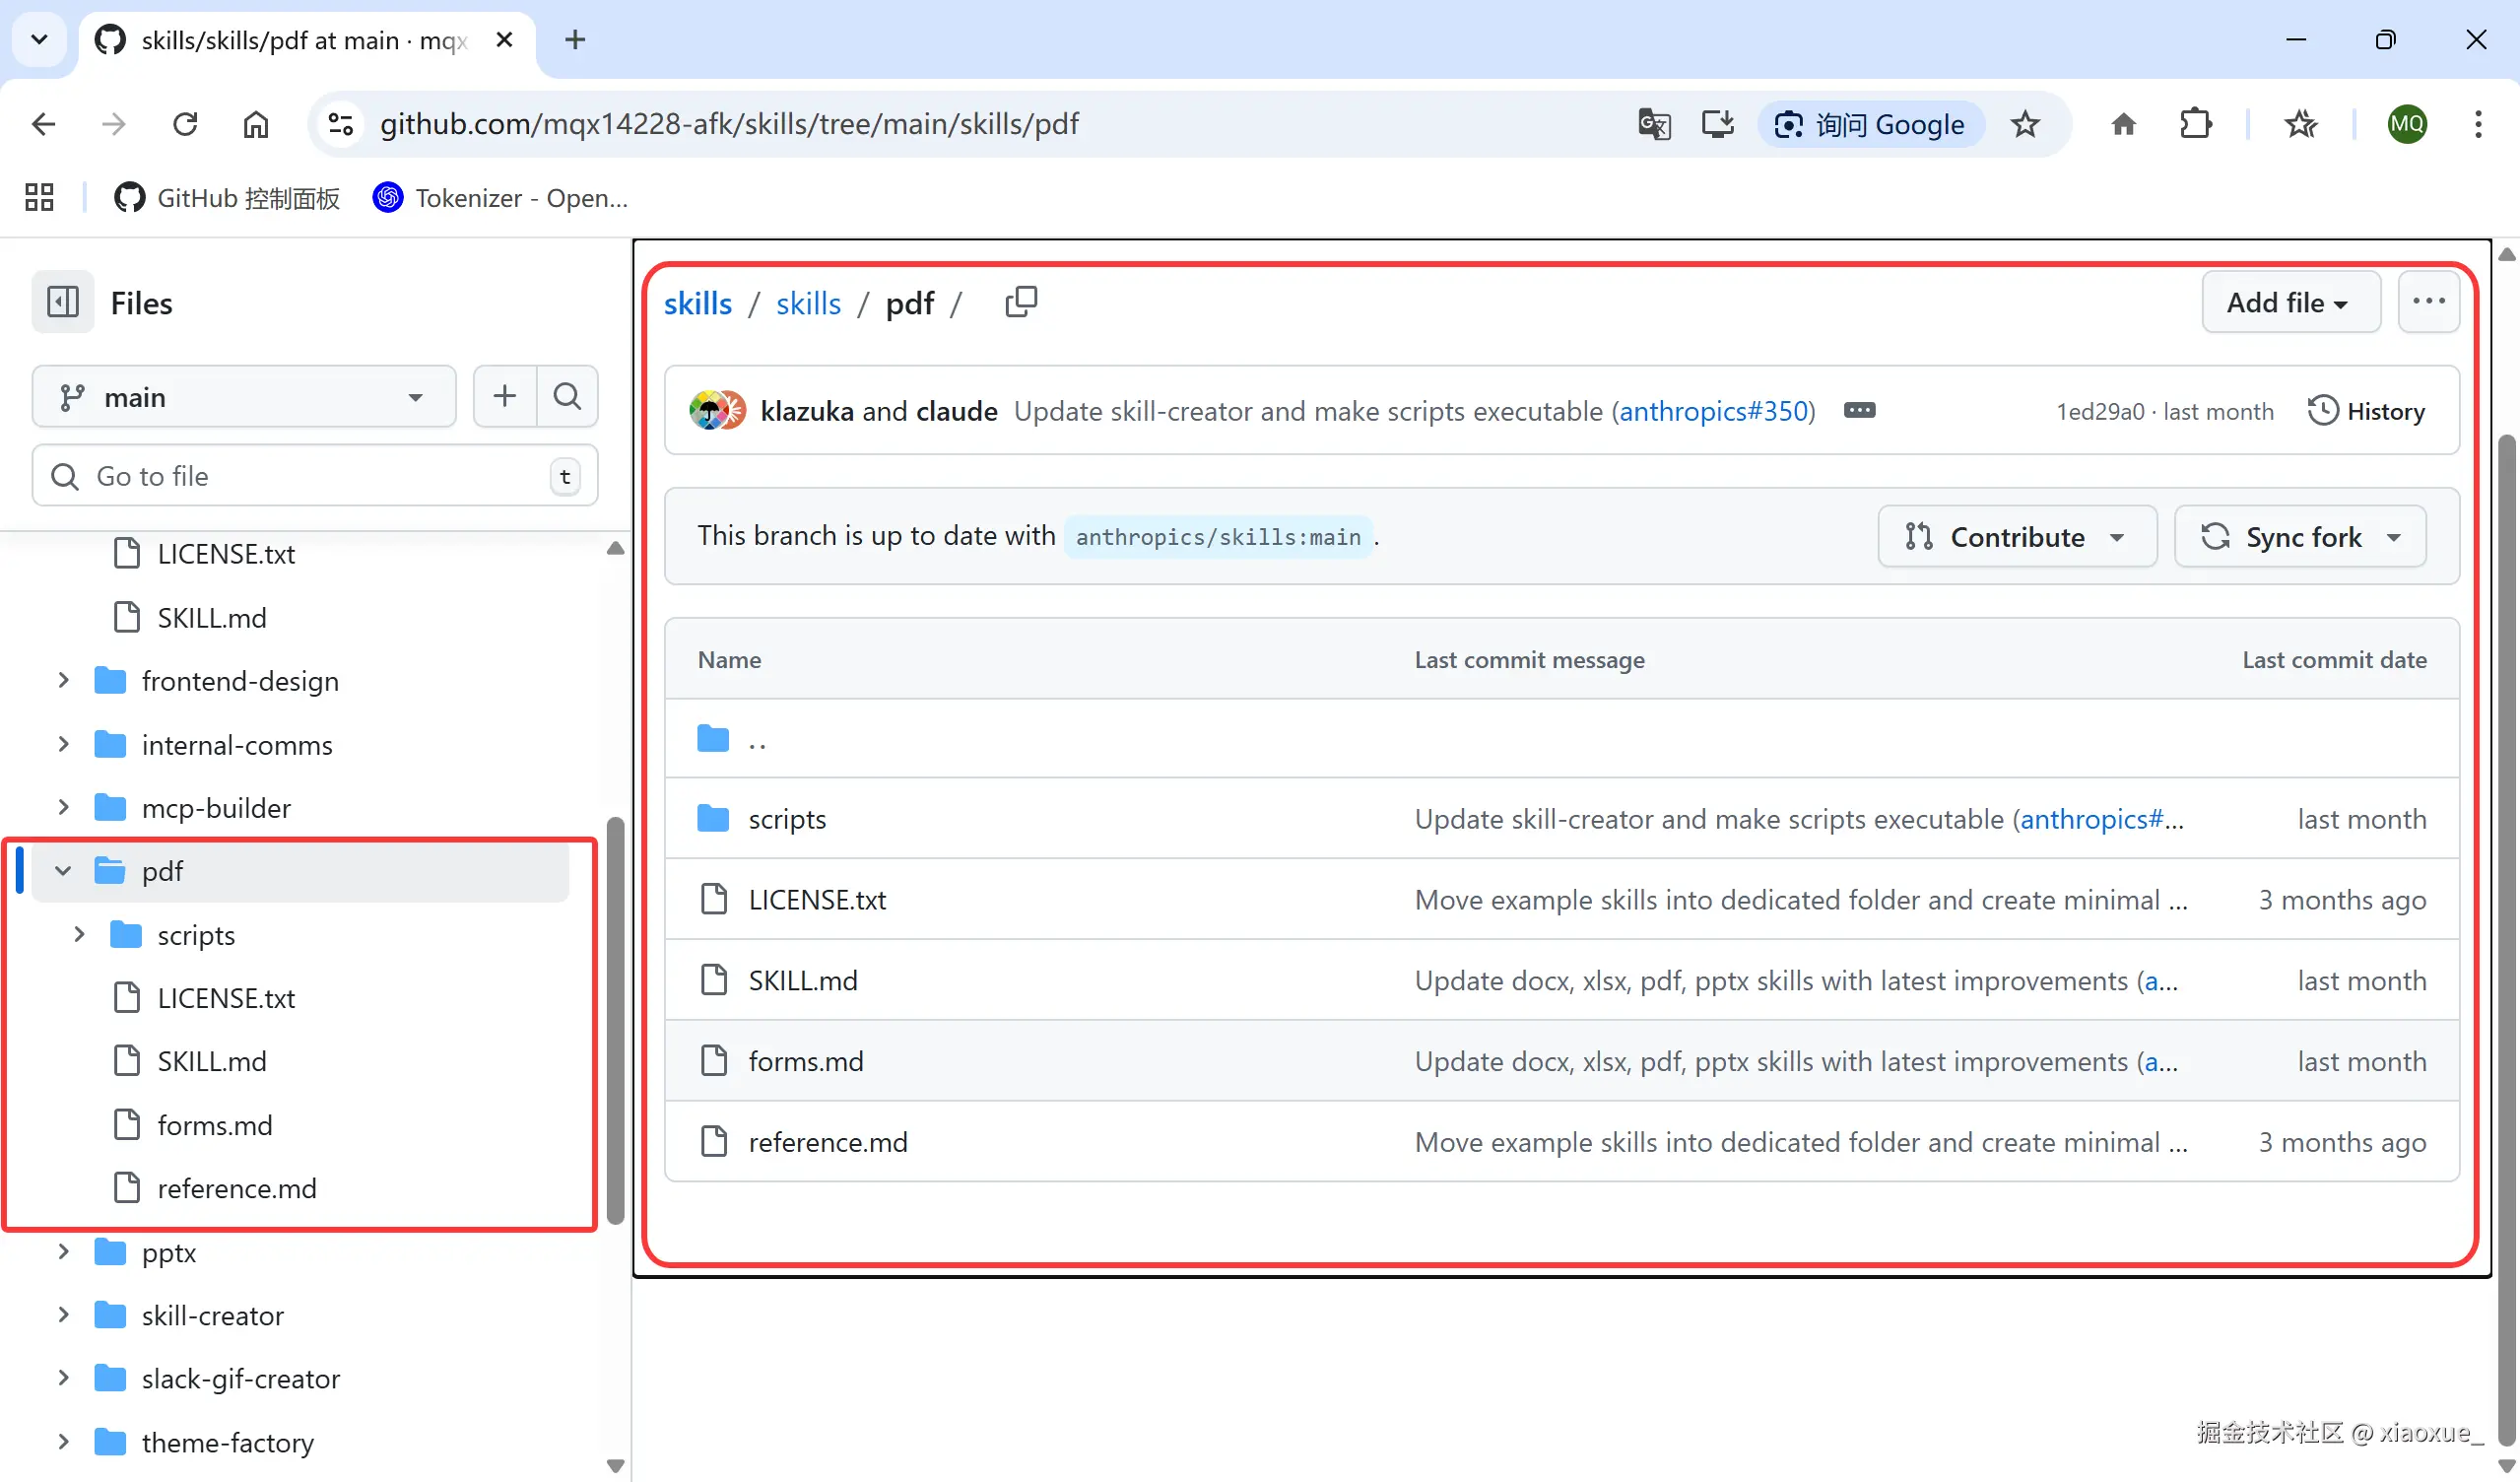Open SKILL.md in the file list
The width and height of the screenshot is (2520, 1482).
click(803, 981)
